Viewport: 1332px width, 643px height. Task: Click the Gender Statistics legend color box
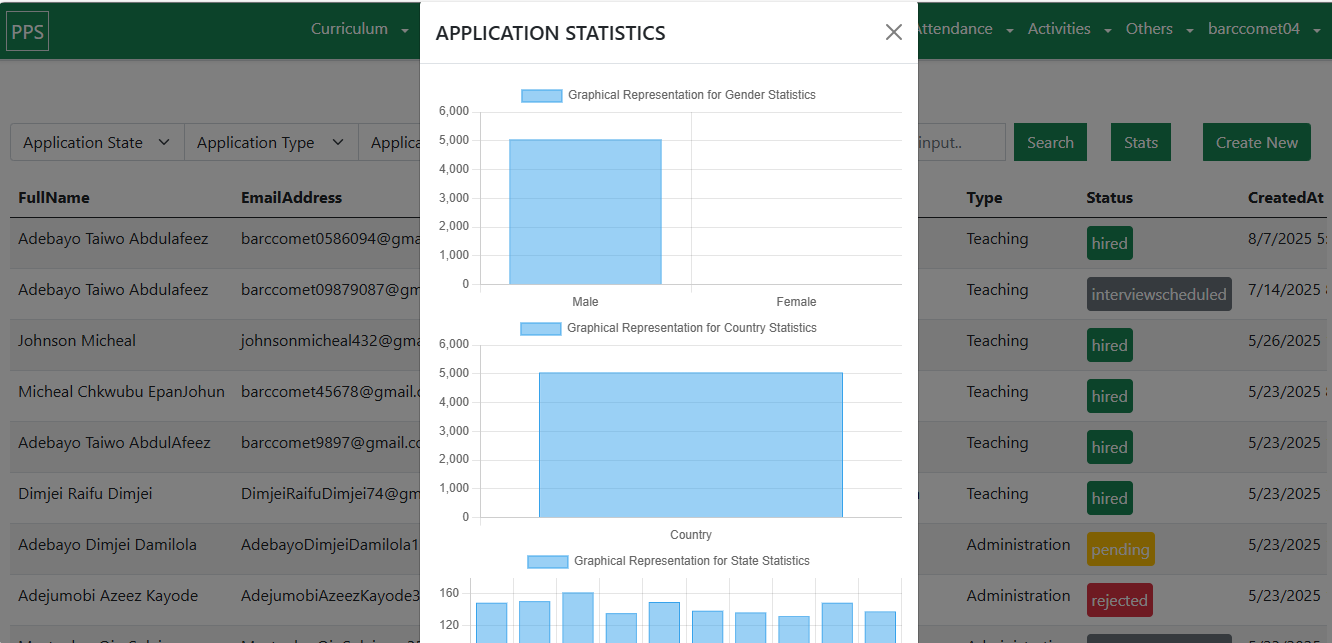coord(541,96)
